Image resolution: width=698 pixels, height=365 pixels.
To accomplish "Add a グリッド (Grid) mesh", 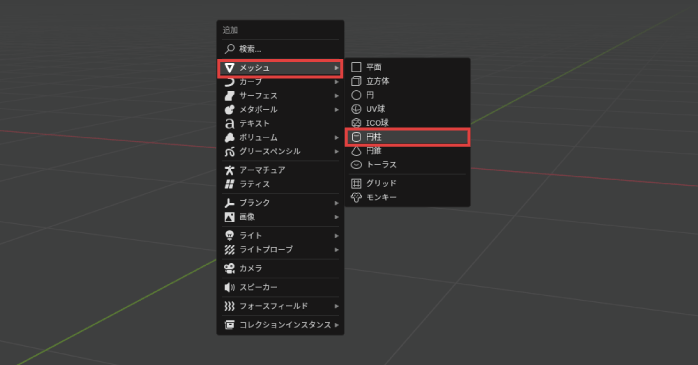I will 407,183.
